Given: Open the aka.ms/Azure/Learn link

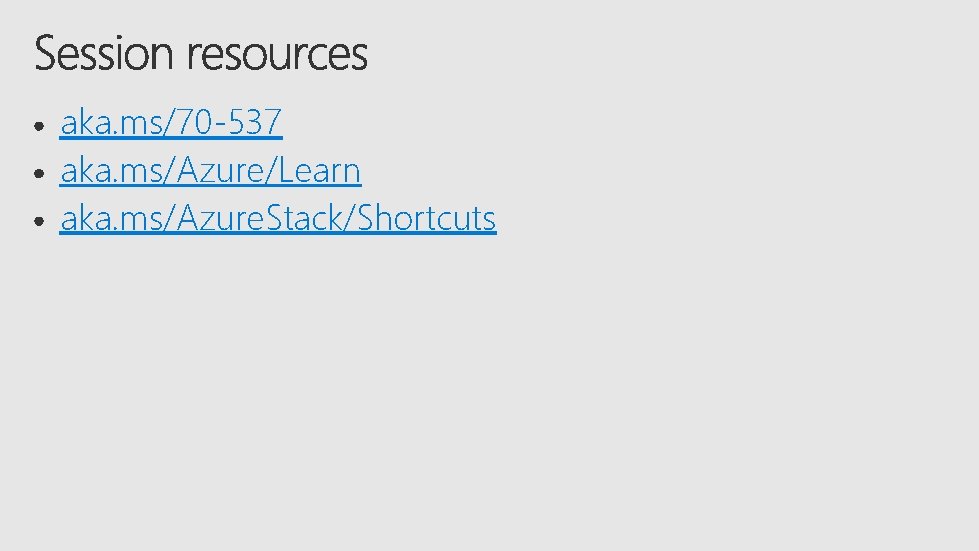Looking at the screenshot, I should click(210, 170).
